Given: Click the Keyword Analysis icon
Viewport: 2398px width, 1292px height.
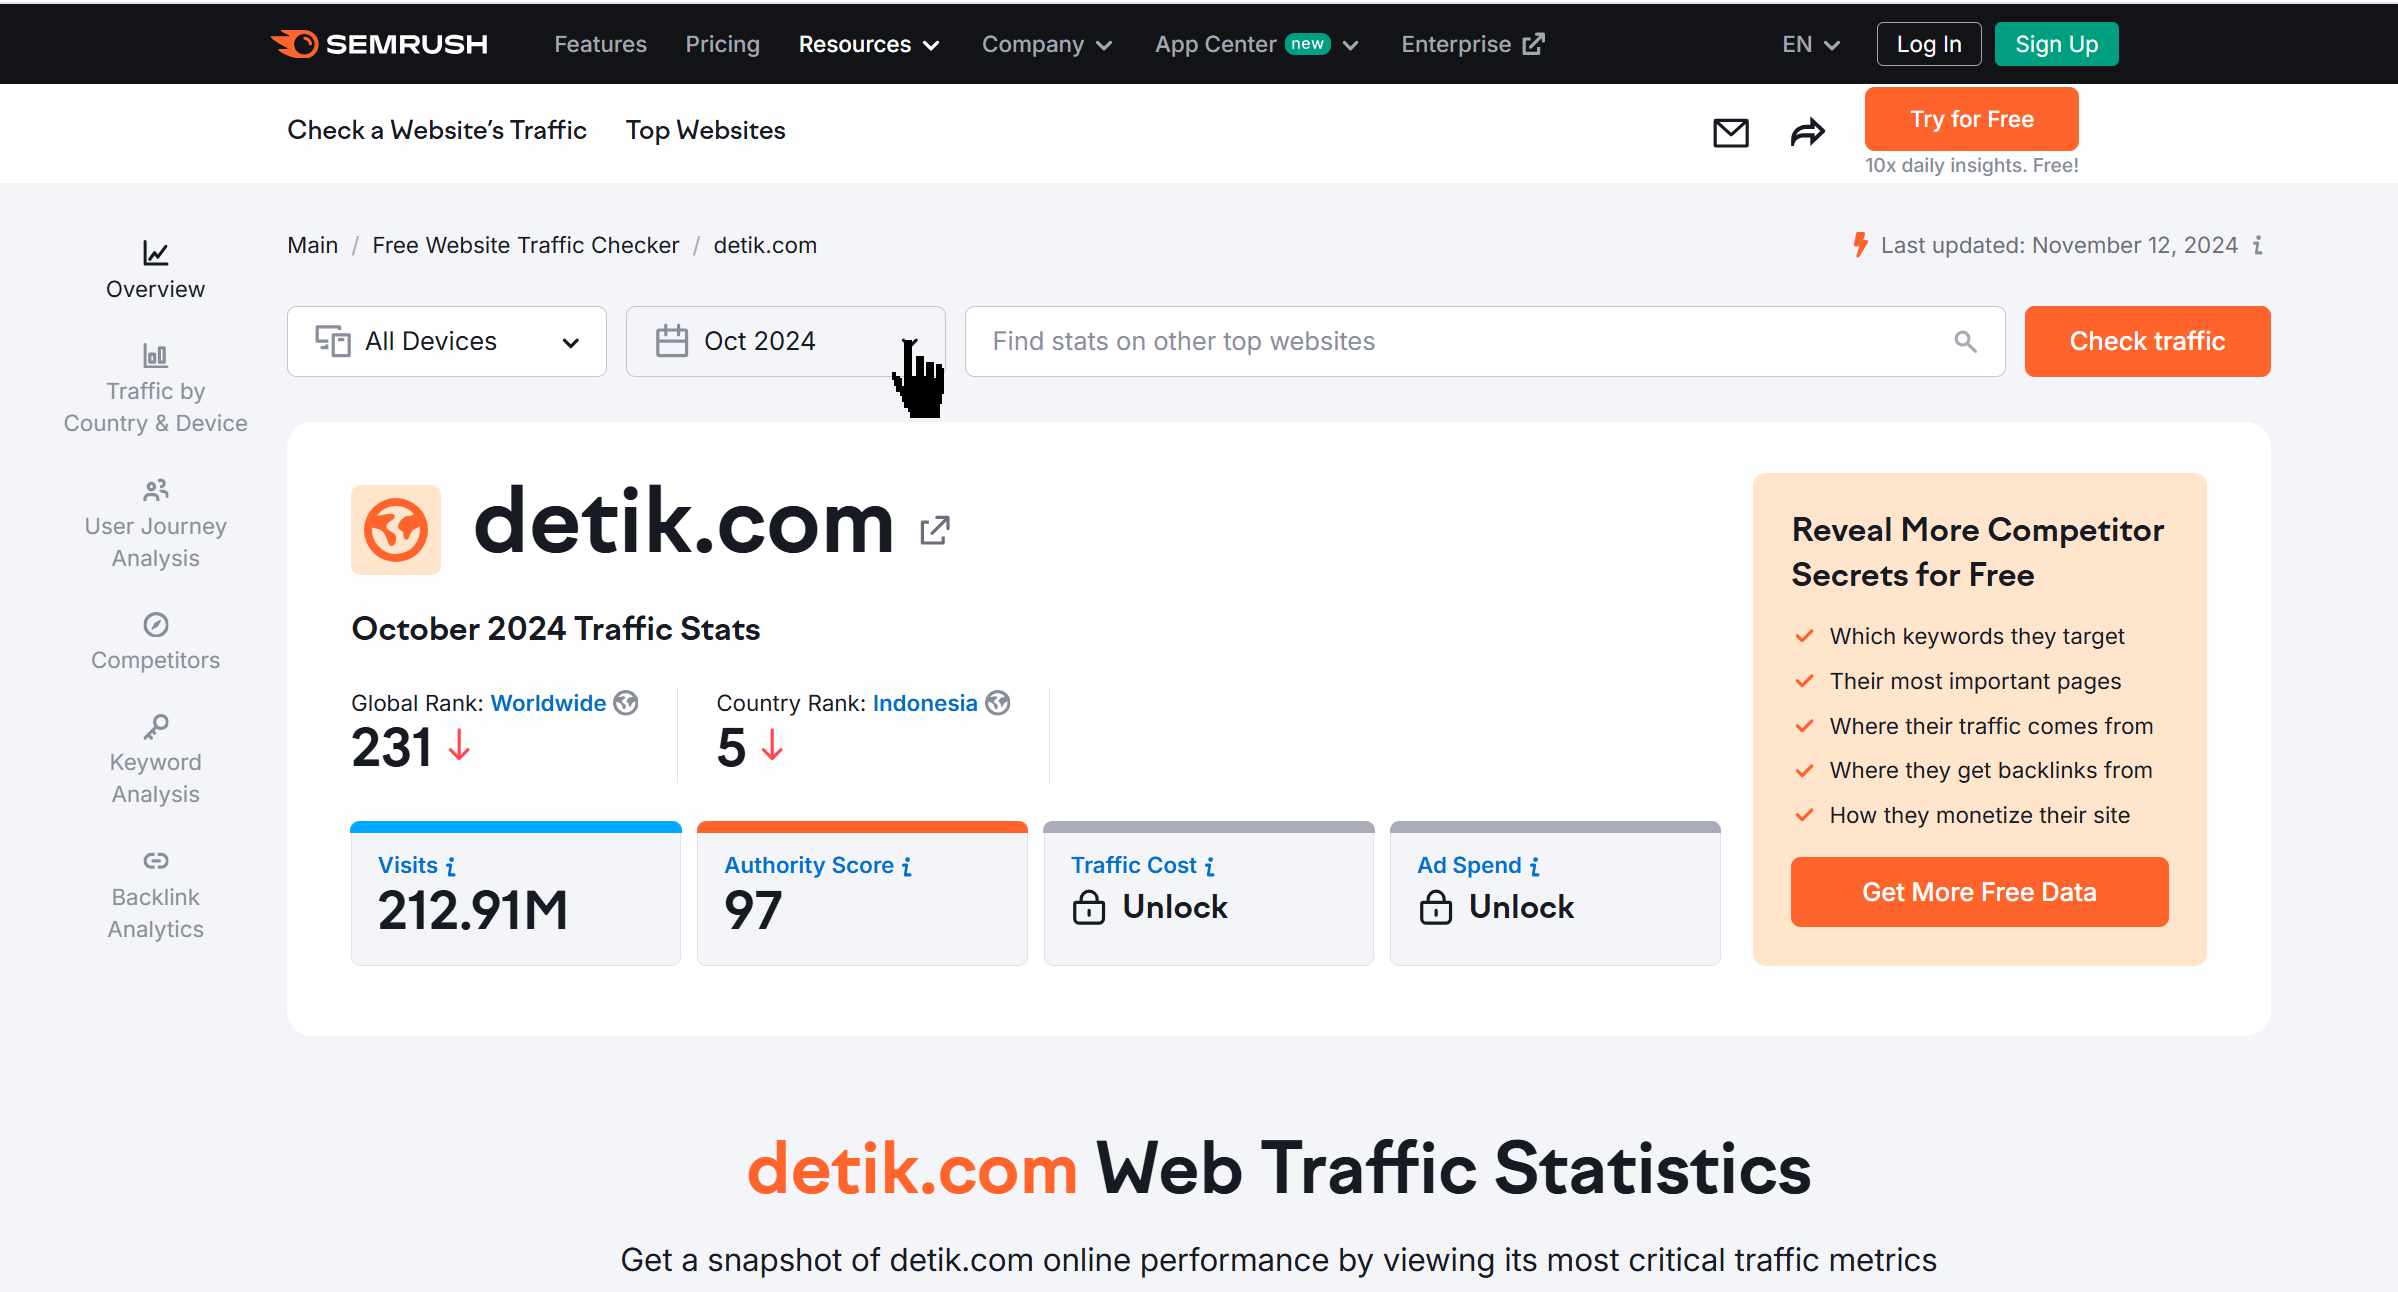Looking at the screenshot, I should [x=154, y=727].
